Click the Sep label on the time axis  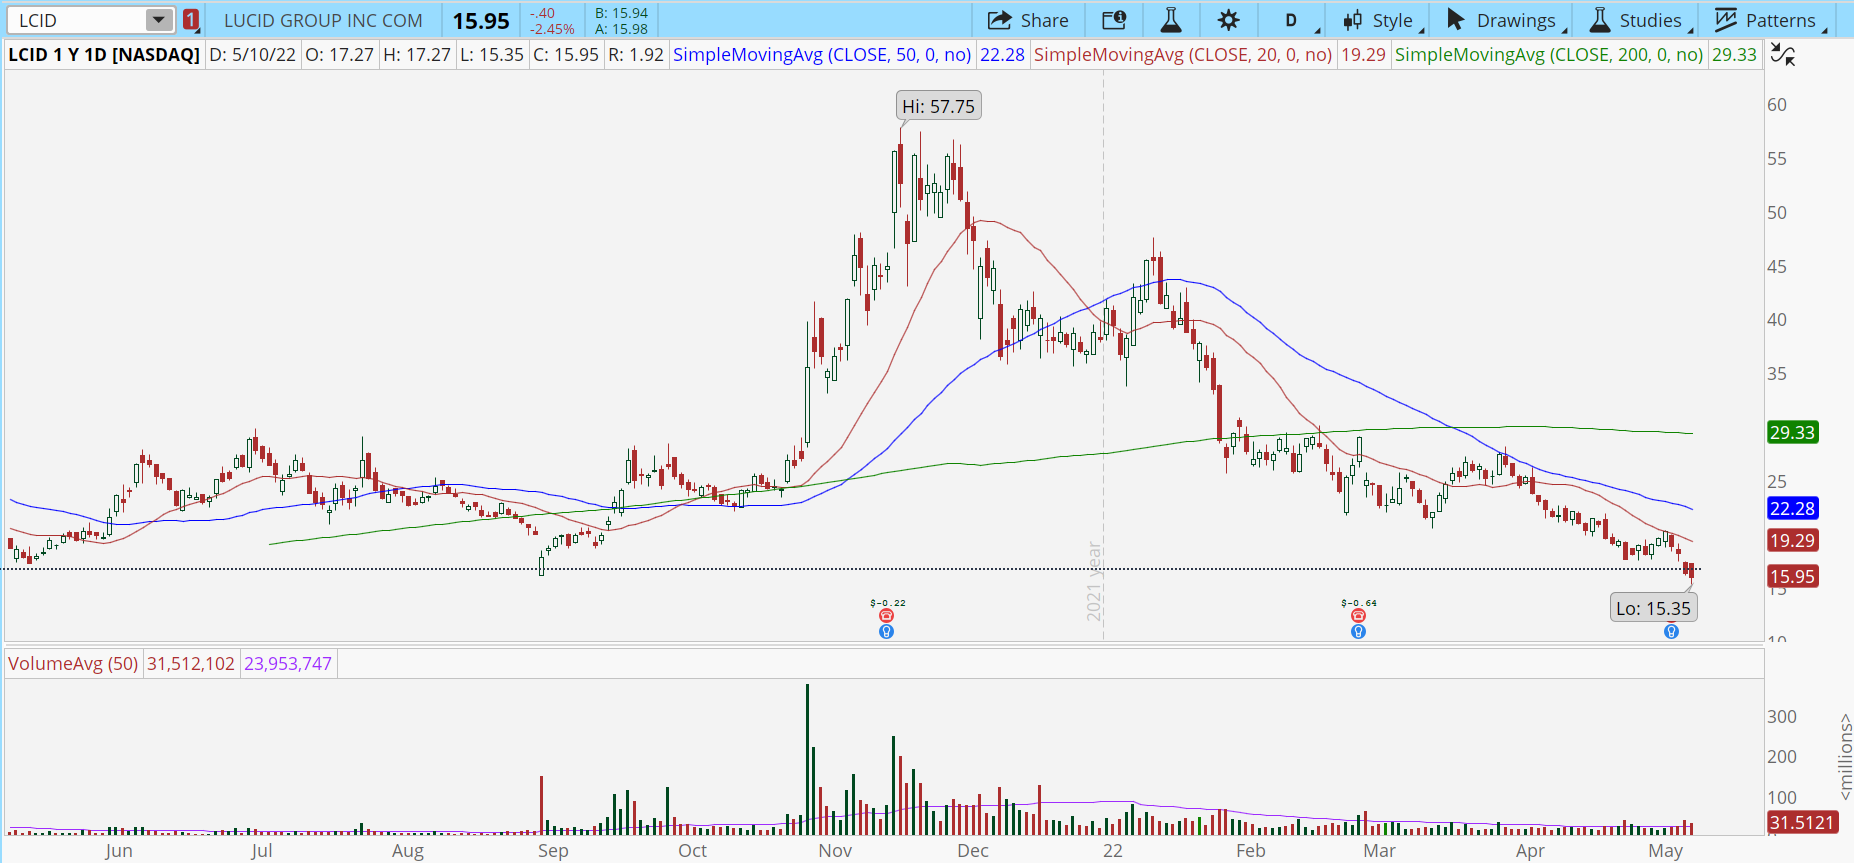pos(553,851)
